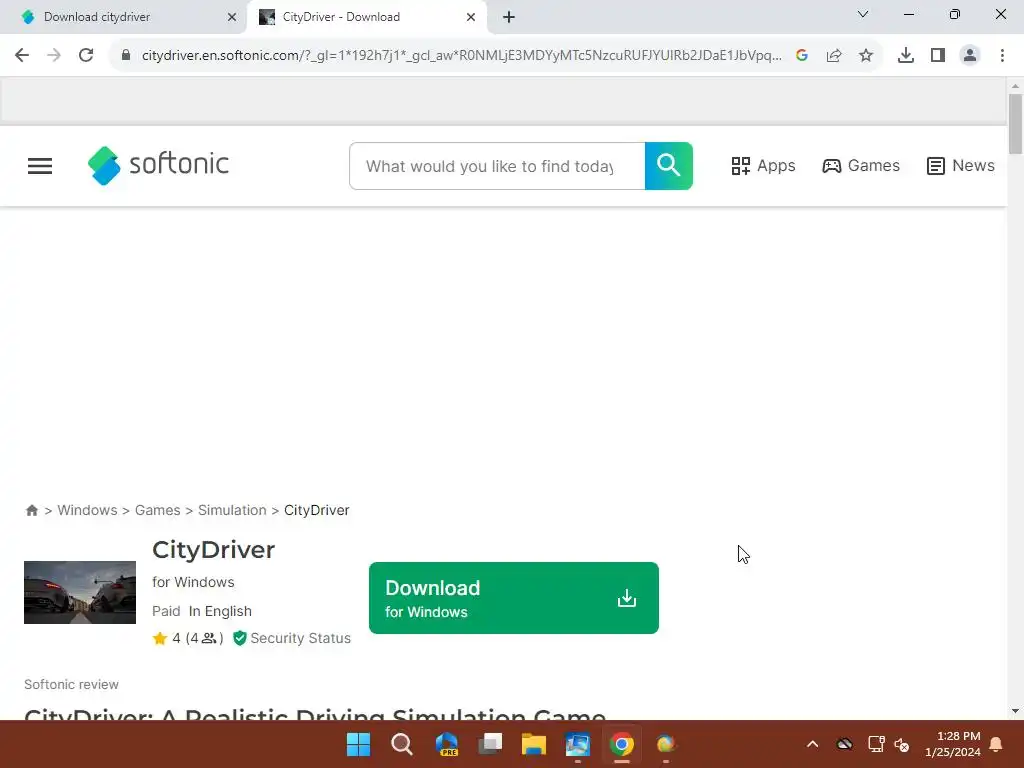Viewport: 1024px width, 768px height.
Task: Reload the current page
Action: (86, 55)
